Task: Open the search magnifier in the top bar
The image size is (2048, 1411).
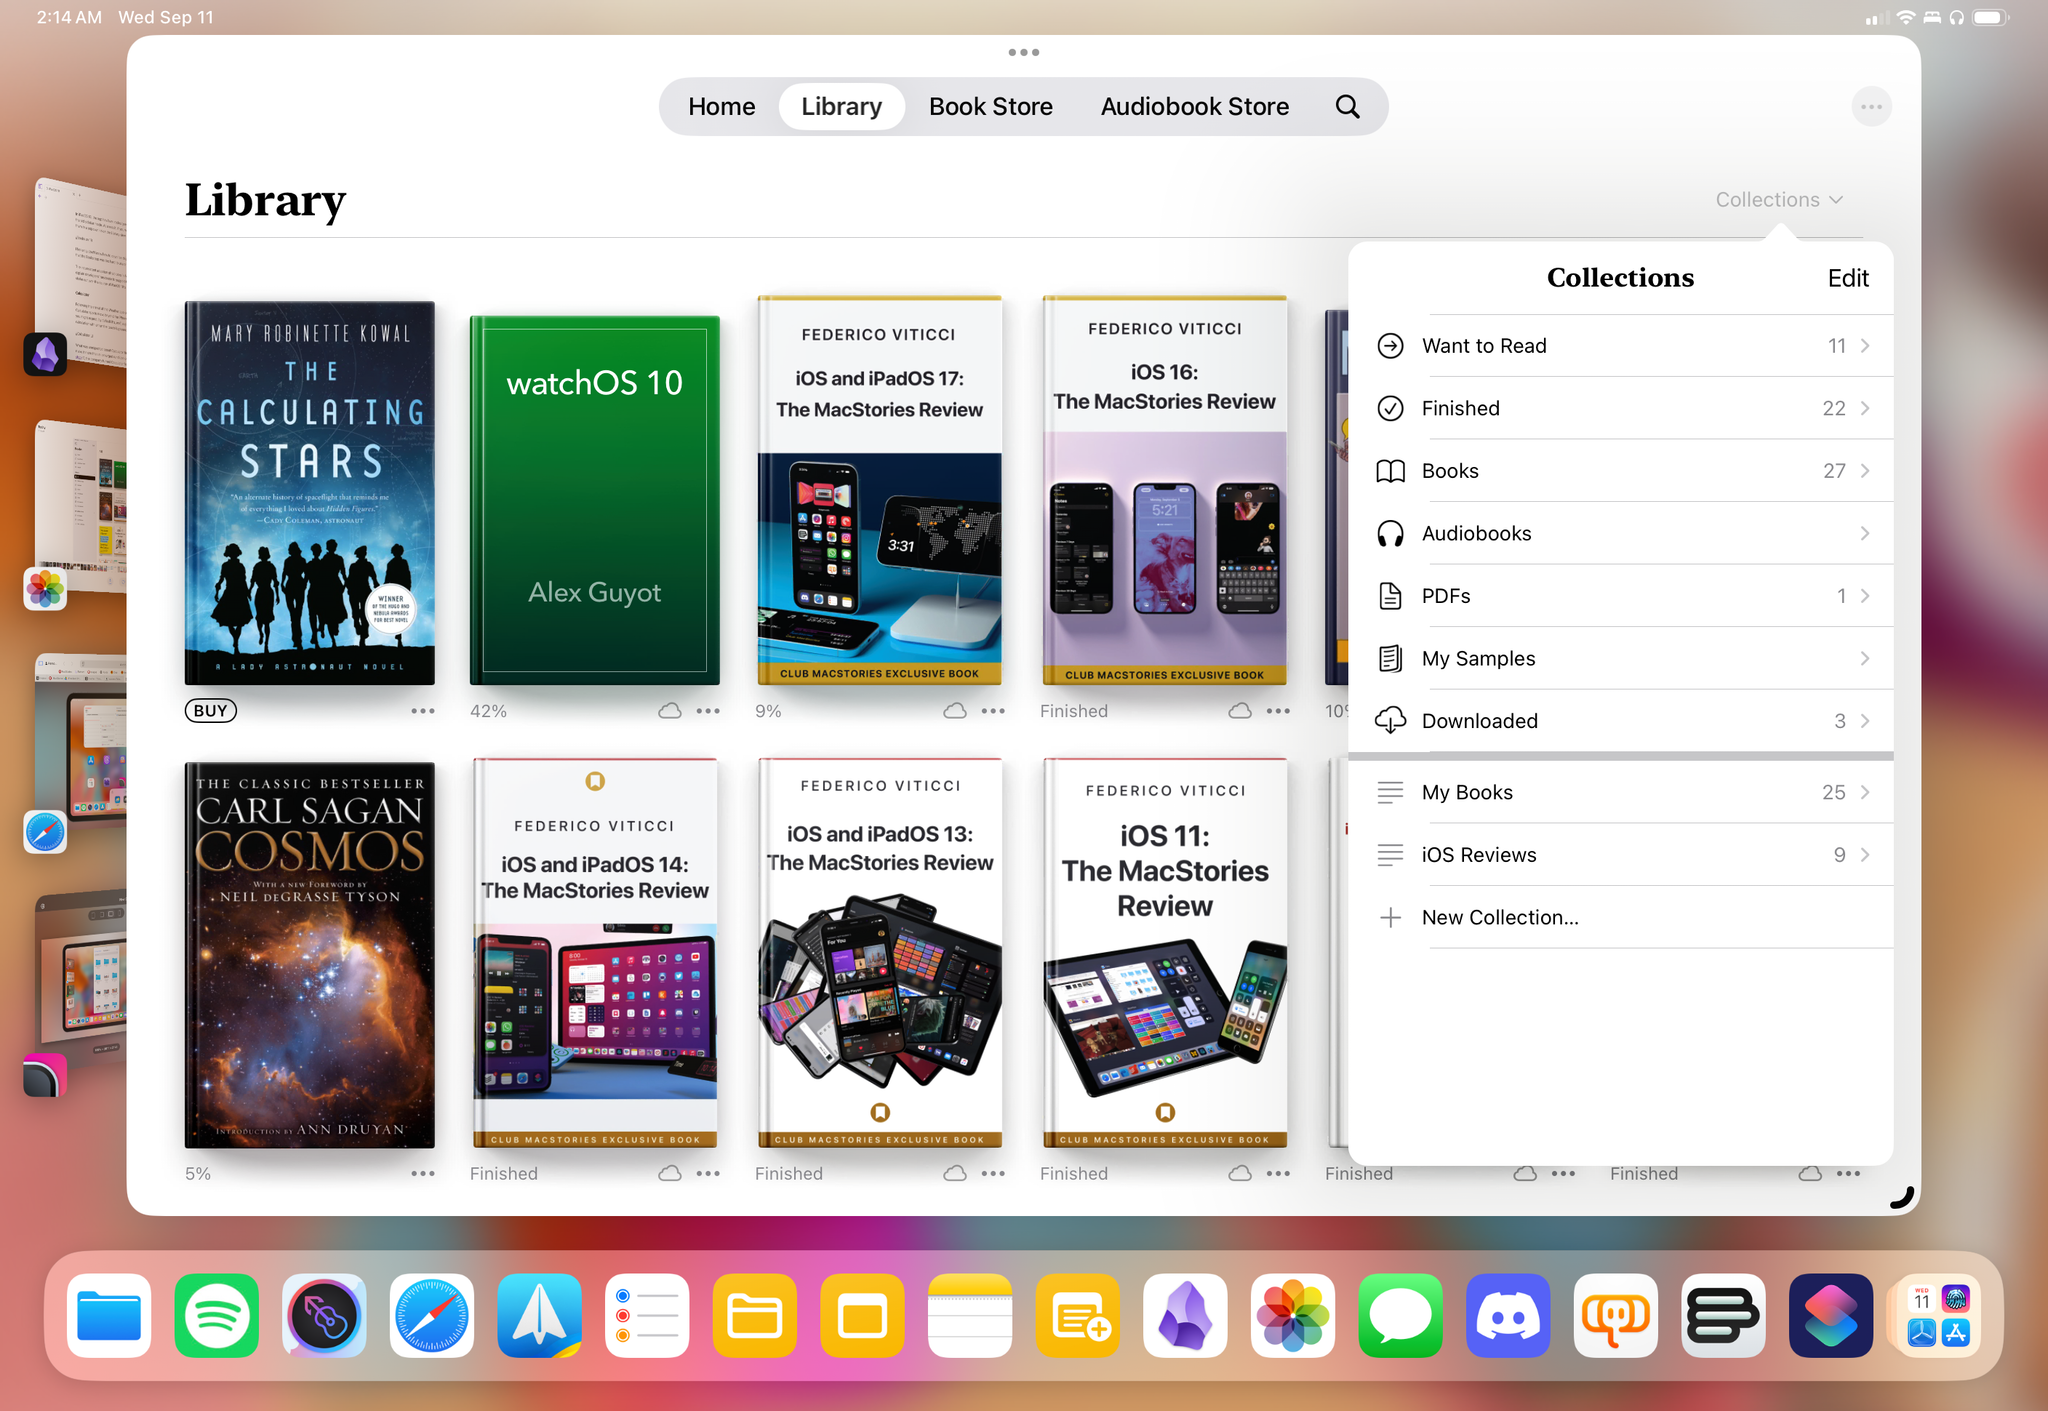Action: tap(1347, 107)
